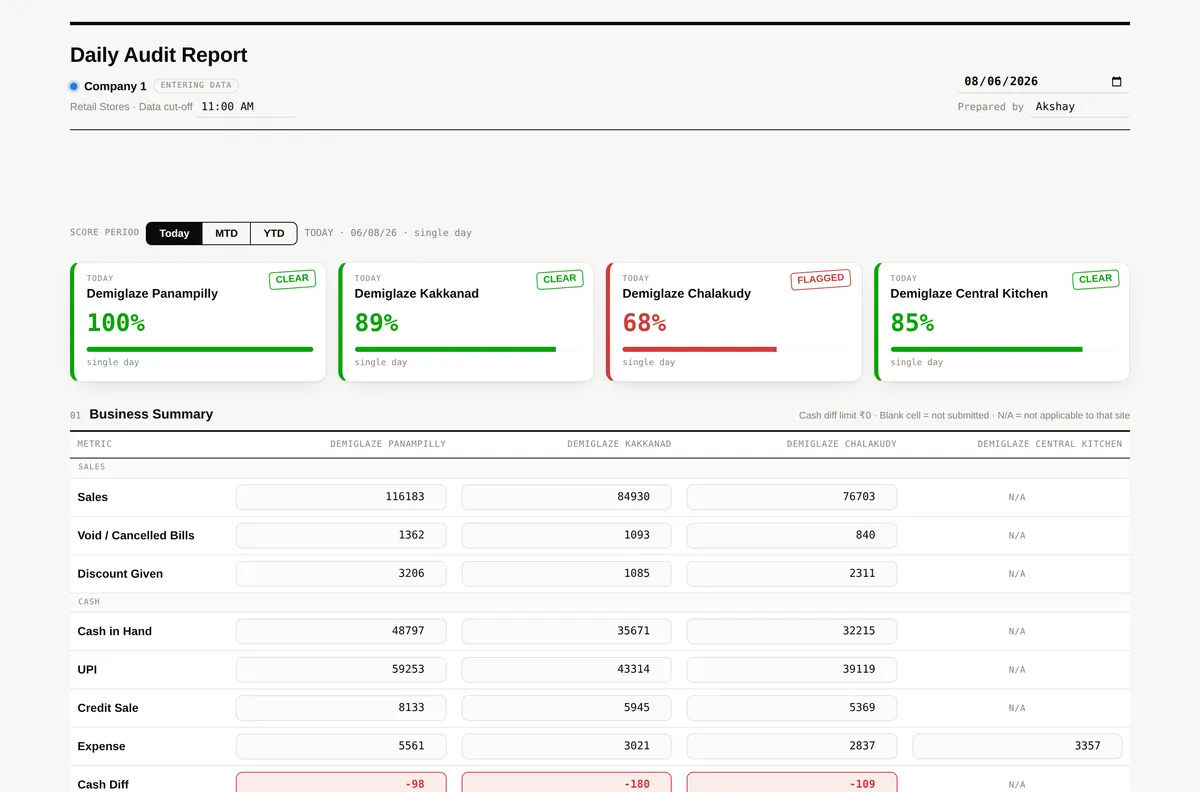Edit Central Kitchen Expense value 3357
This screenshot has height=792, width=1200.
[x=1017, y=746]
